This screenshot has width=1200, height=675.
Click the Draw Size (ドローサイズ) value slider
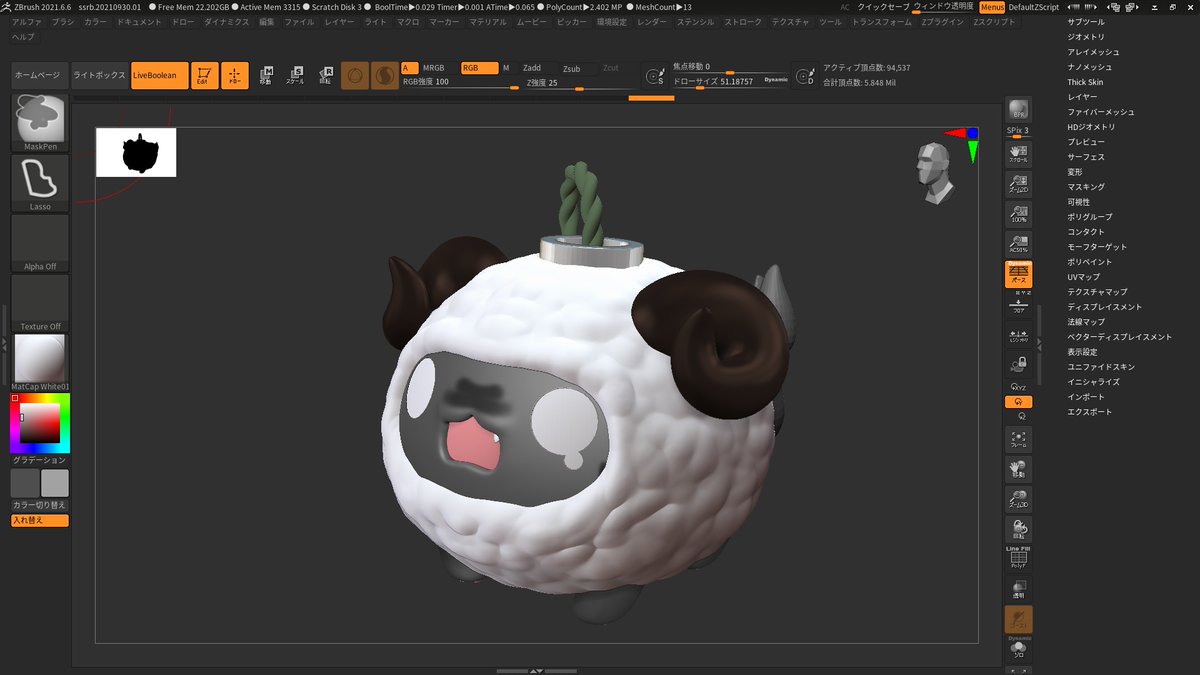coord(730,82)
